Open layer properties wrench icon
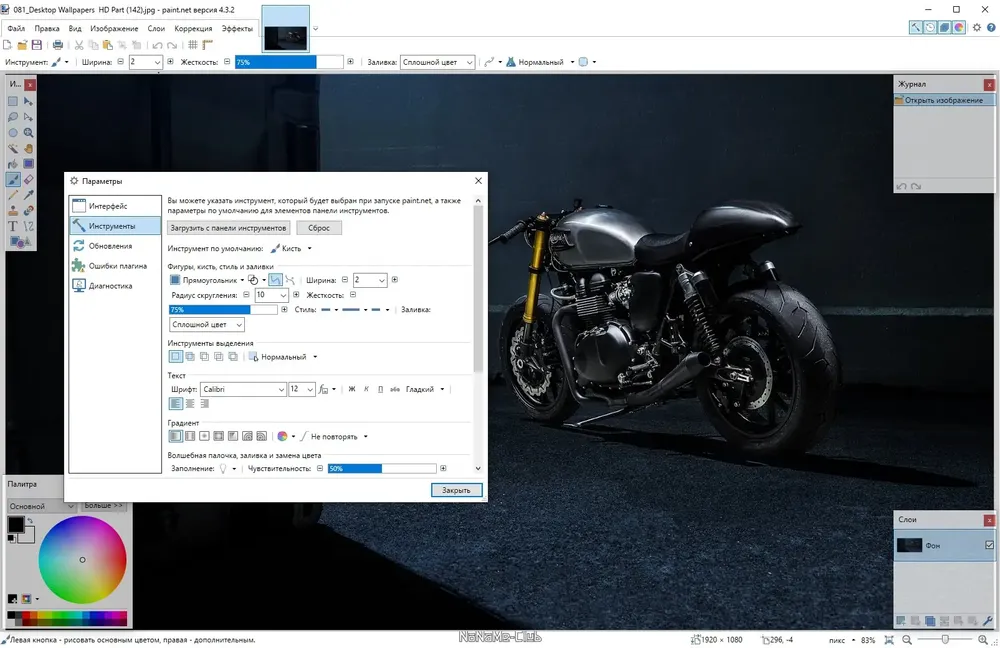The image size is (1000, 648). pyautogui.click(x=988, y=620)
